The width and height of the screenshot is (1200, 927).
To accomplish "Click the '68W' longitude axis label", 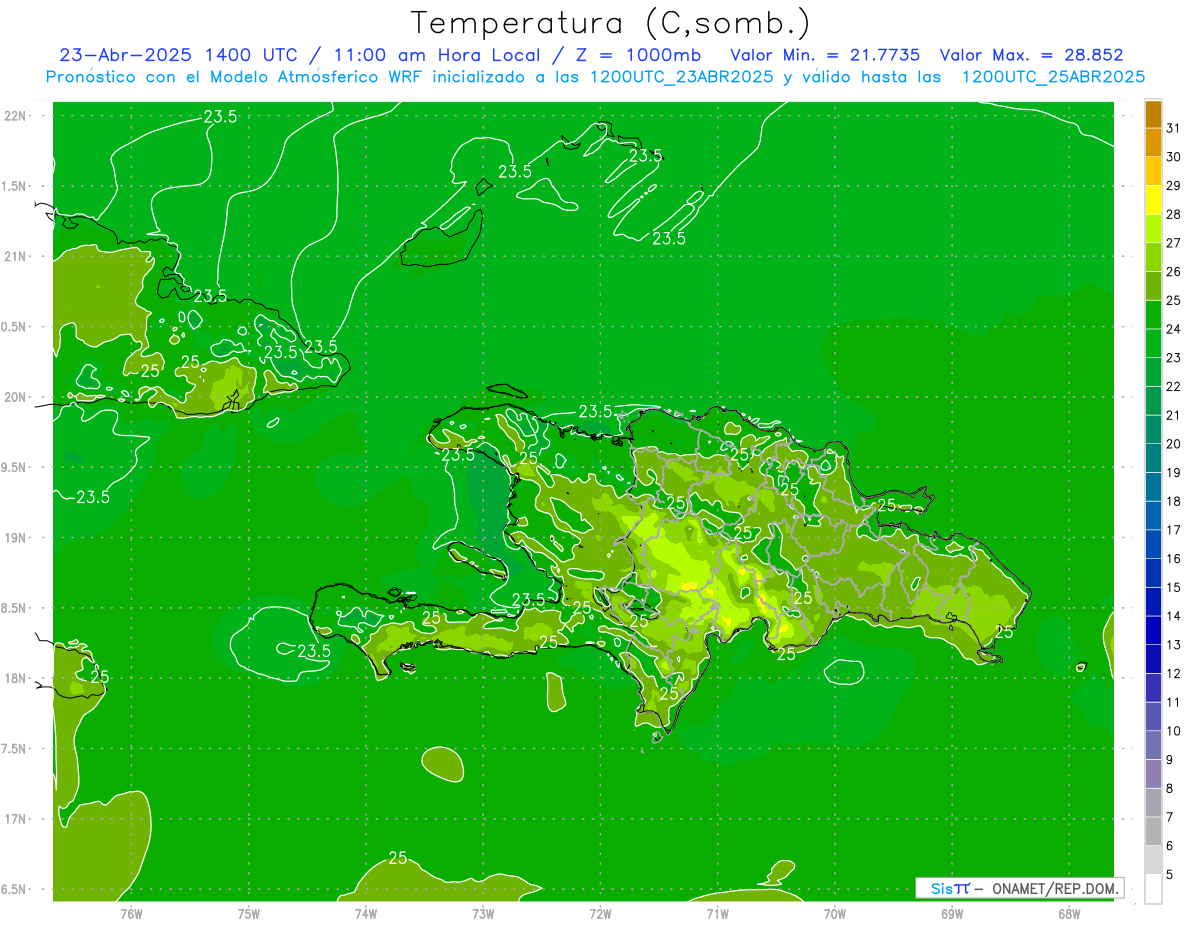I will click(1069, 913).
